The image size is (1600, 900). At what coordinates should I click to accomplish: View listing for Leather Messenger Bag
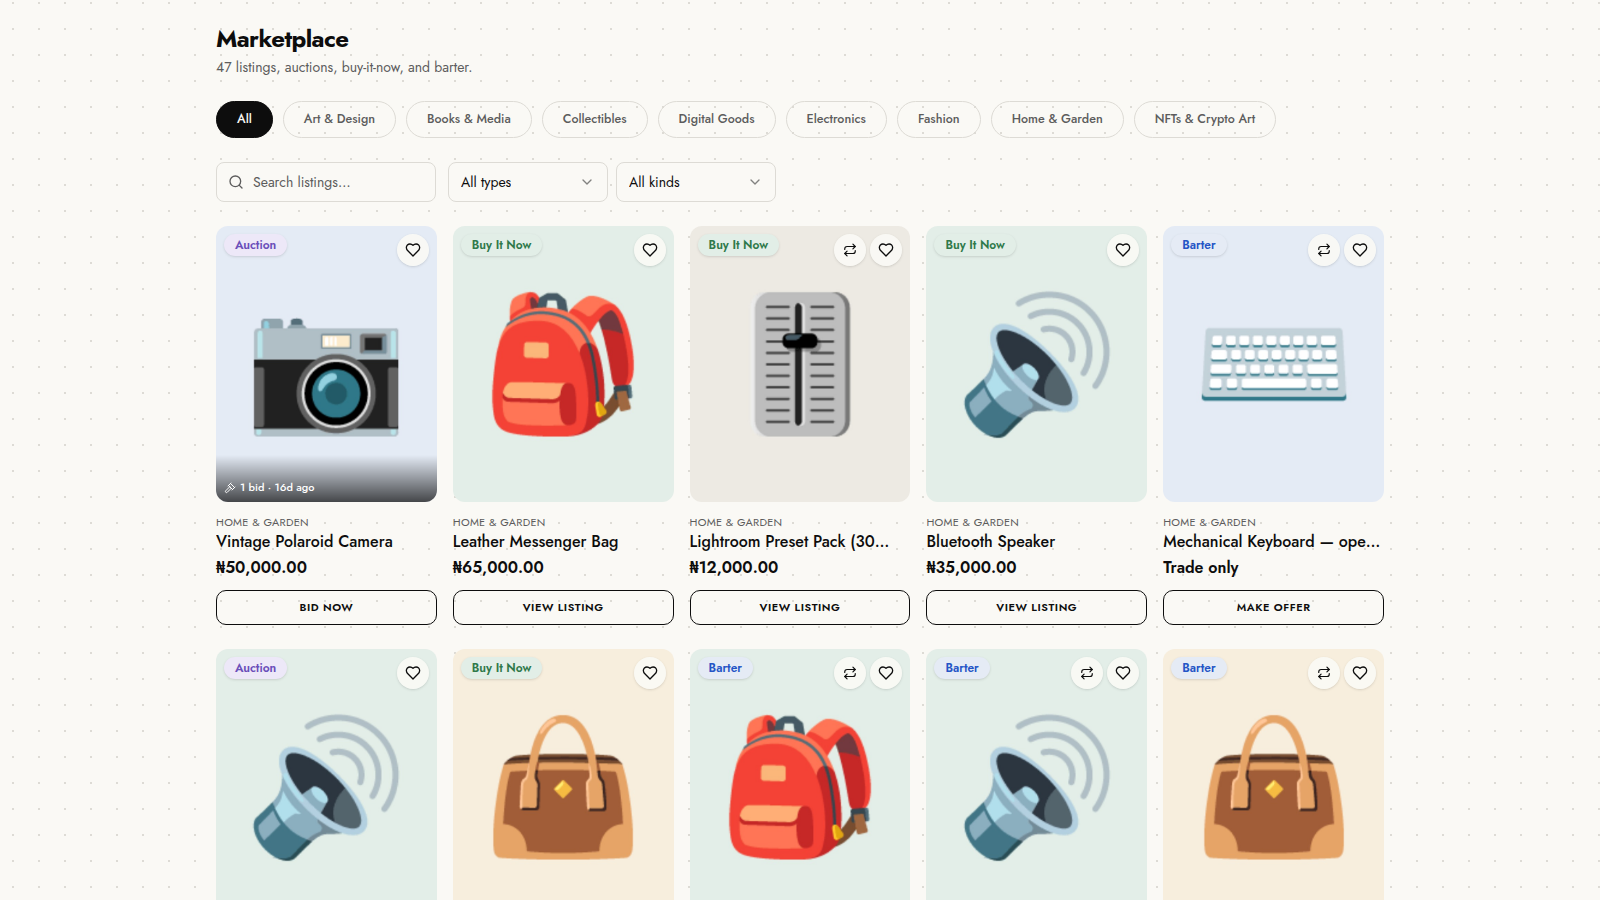[x=563, y=607]
